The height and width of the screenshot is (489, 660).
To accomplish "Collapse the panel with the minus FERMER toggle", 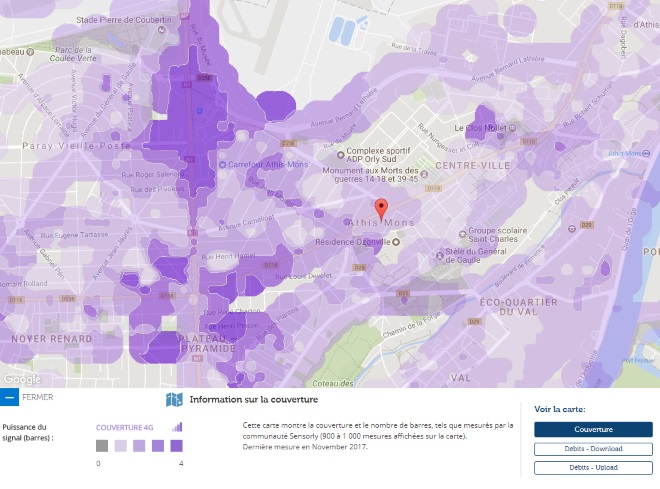I will coord(9,398).
